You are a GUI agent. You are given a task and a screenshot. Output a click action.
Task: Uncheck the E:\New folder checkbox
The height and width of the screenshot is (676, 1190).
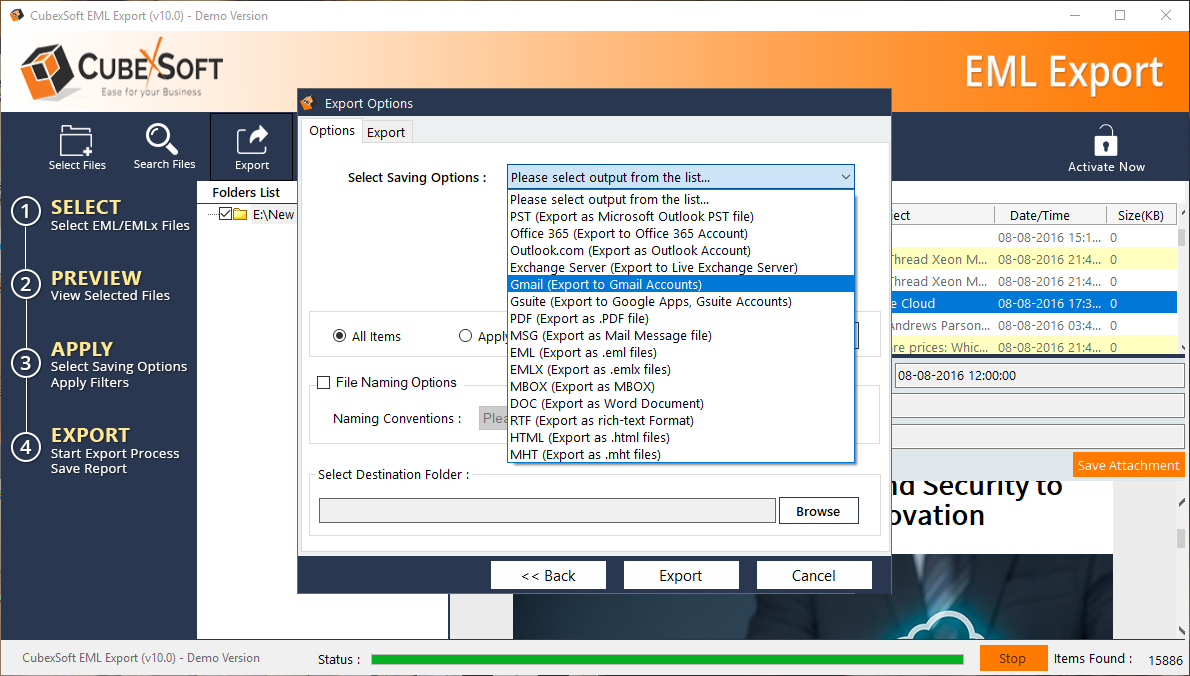225,214
